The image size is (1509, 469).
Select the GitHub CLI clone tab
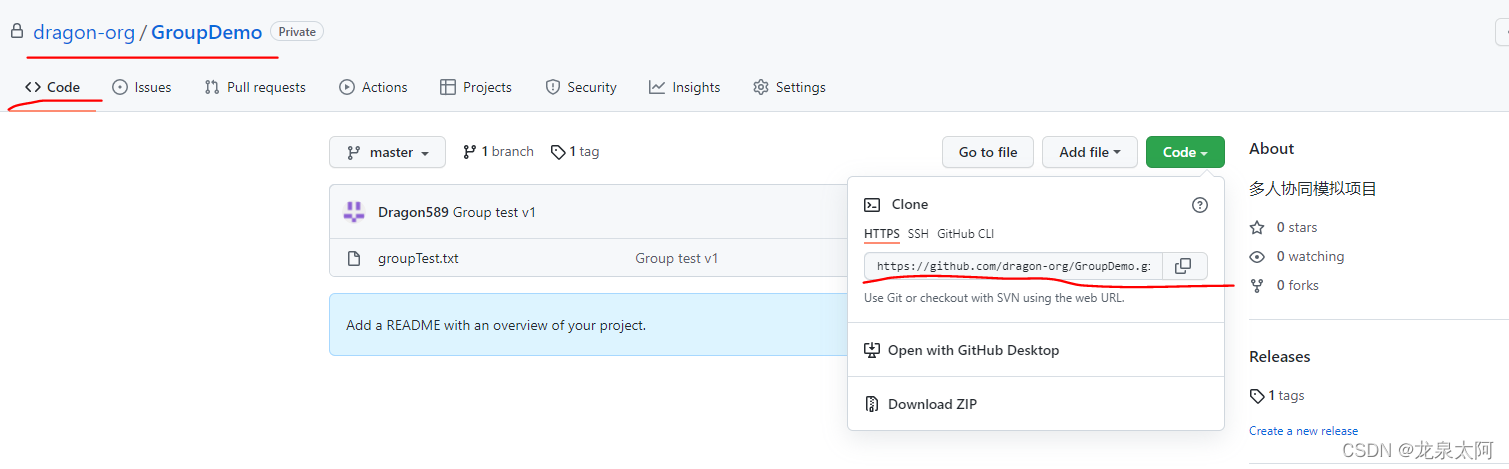tap(965, 234)
